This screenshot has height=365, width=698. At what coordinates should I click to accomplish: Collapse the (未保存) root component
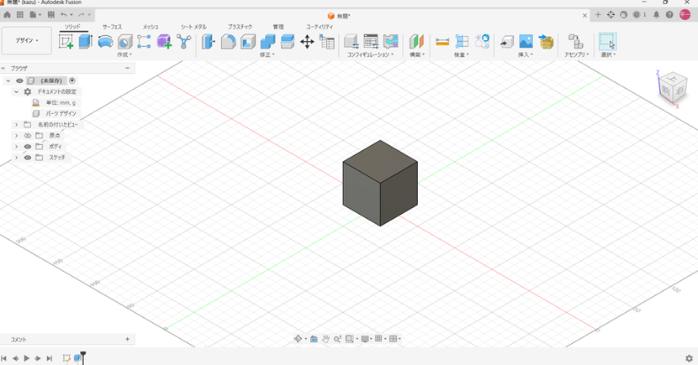tap(8, 81)
